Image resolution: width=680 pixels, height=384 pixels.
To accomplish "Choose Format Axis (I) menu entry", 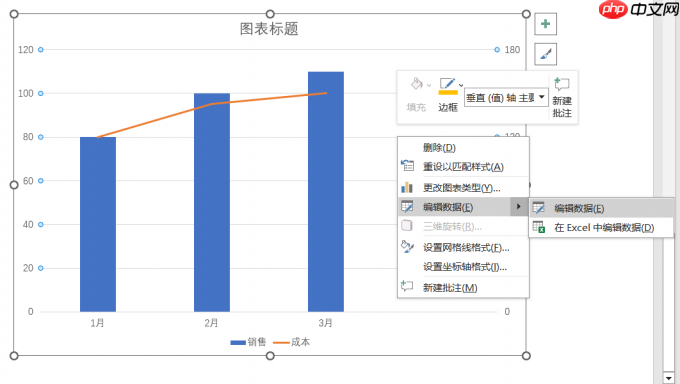I will tap(464, 267).
